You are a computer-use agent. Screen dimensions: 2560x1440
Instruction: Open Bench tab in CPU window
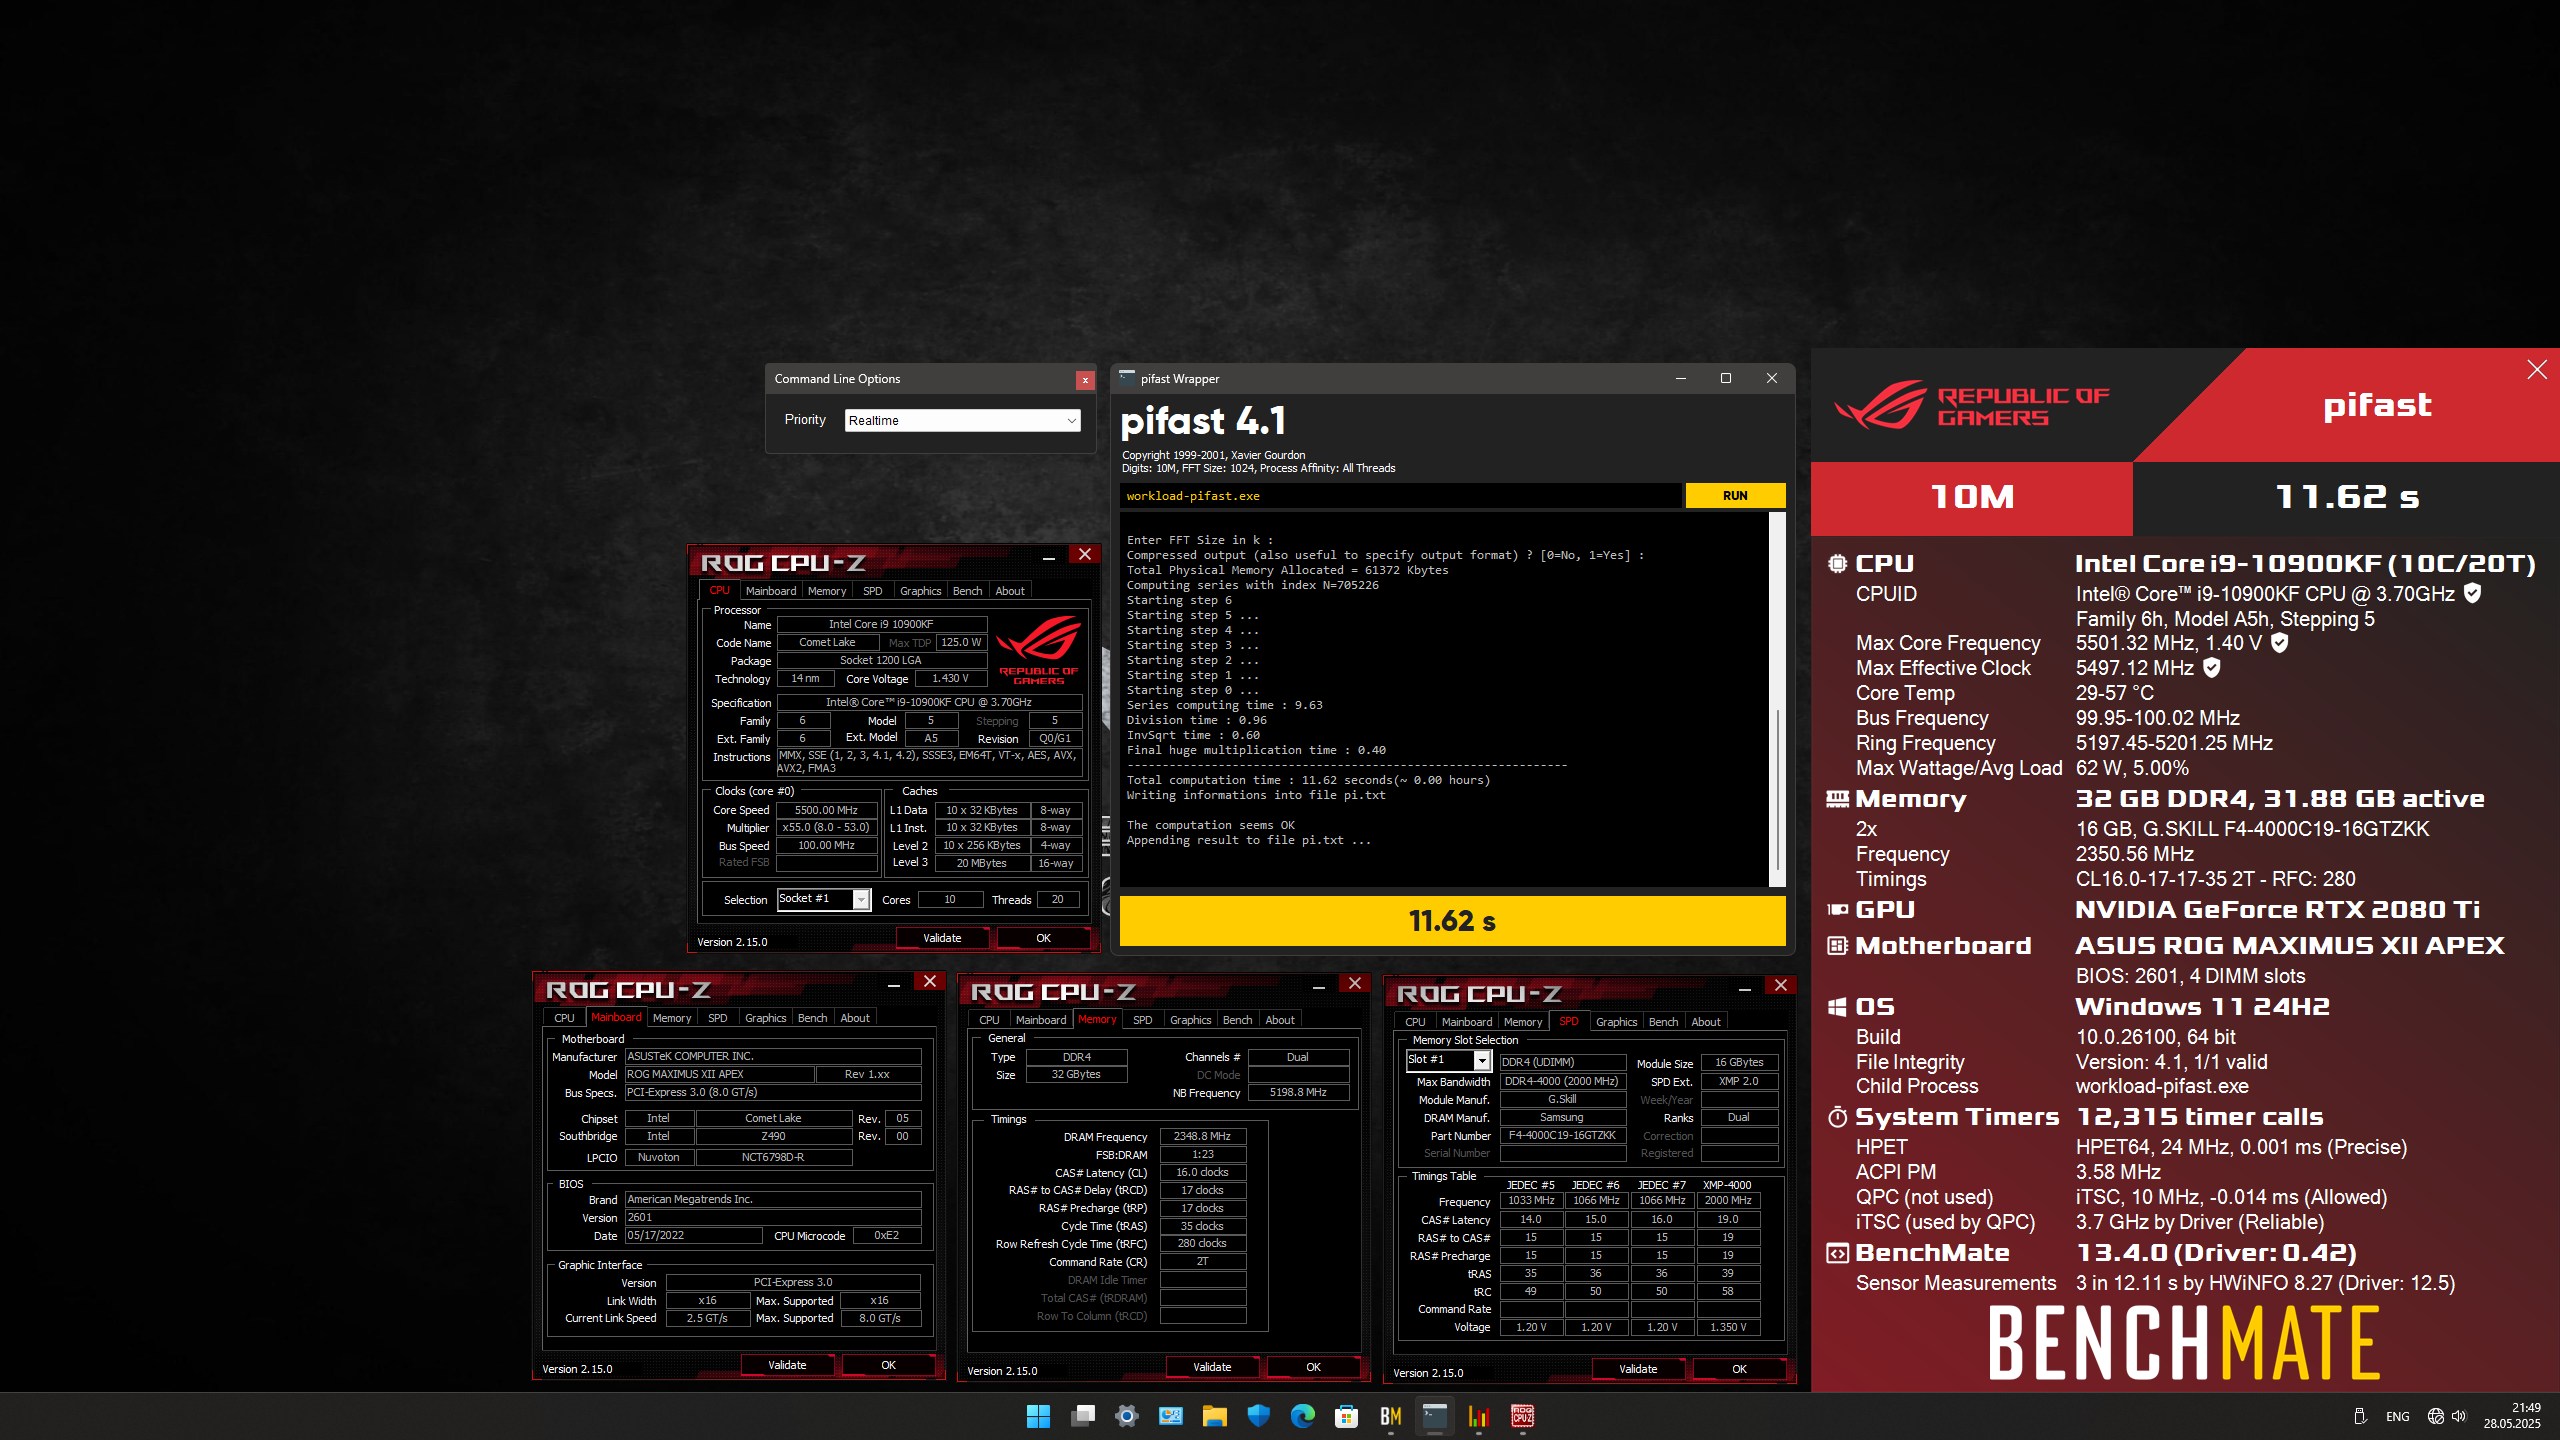(x=967, y=591)
